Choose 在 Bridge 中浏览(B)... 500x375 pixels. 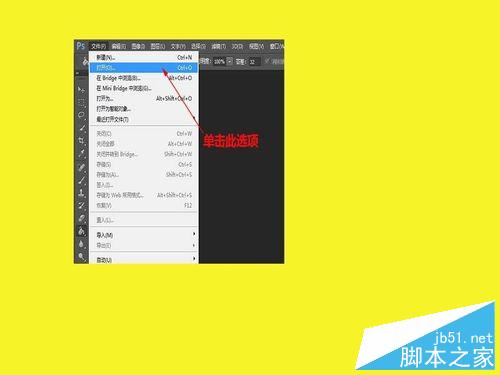pyautogui.click(x=144, y=78)
